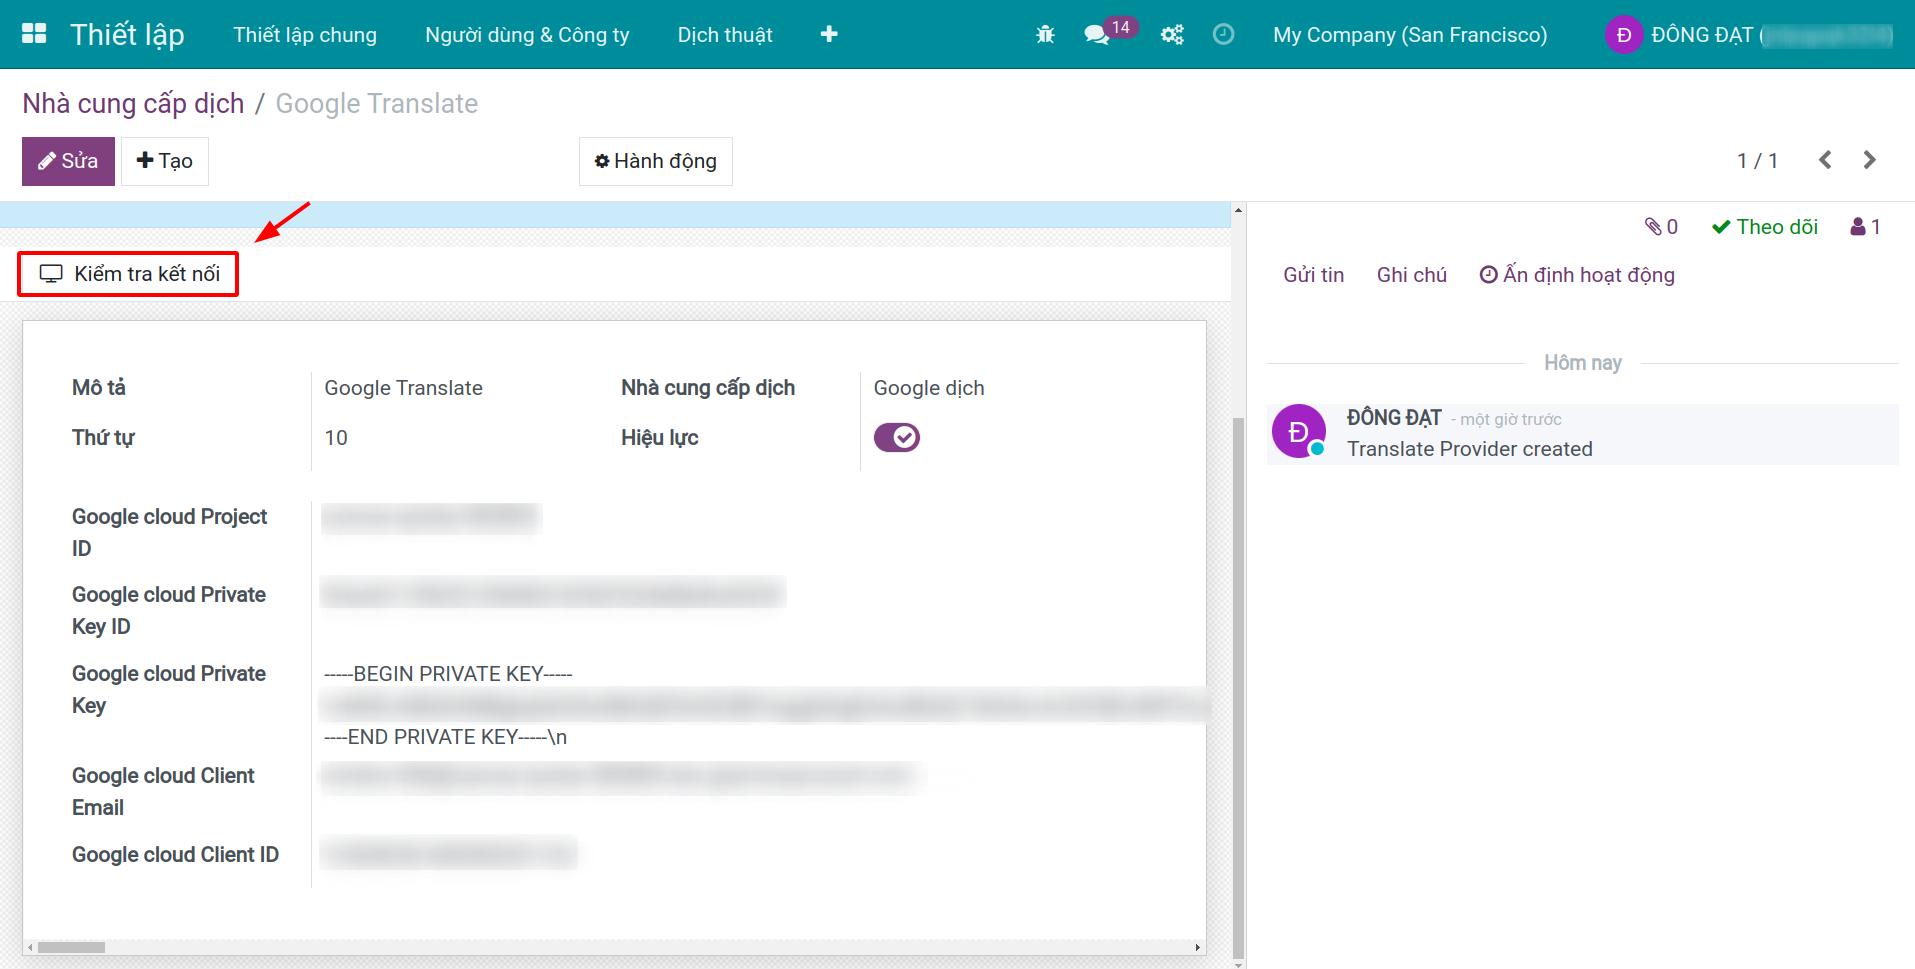The width and height of the screenshot is (1915, 969).
Task: Open the apps grid menu icon
Action: pos(34,34)
